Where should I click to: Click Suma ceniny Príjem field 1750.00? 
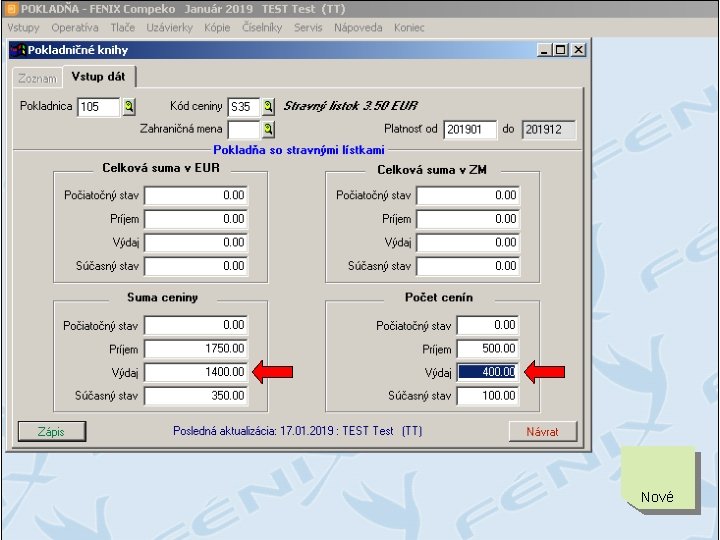pos(196,349)
